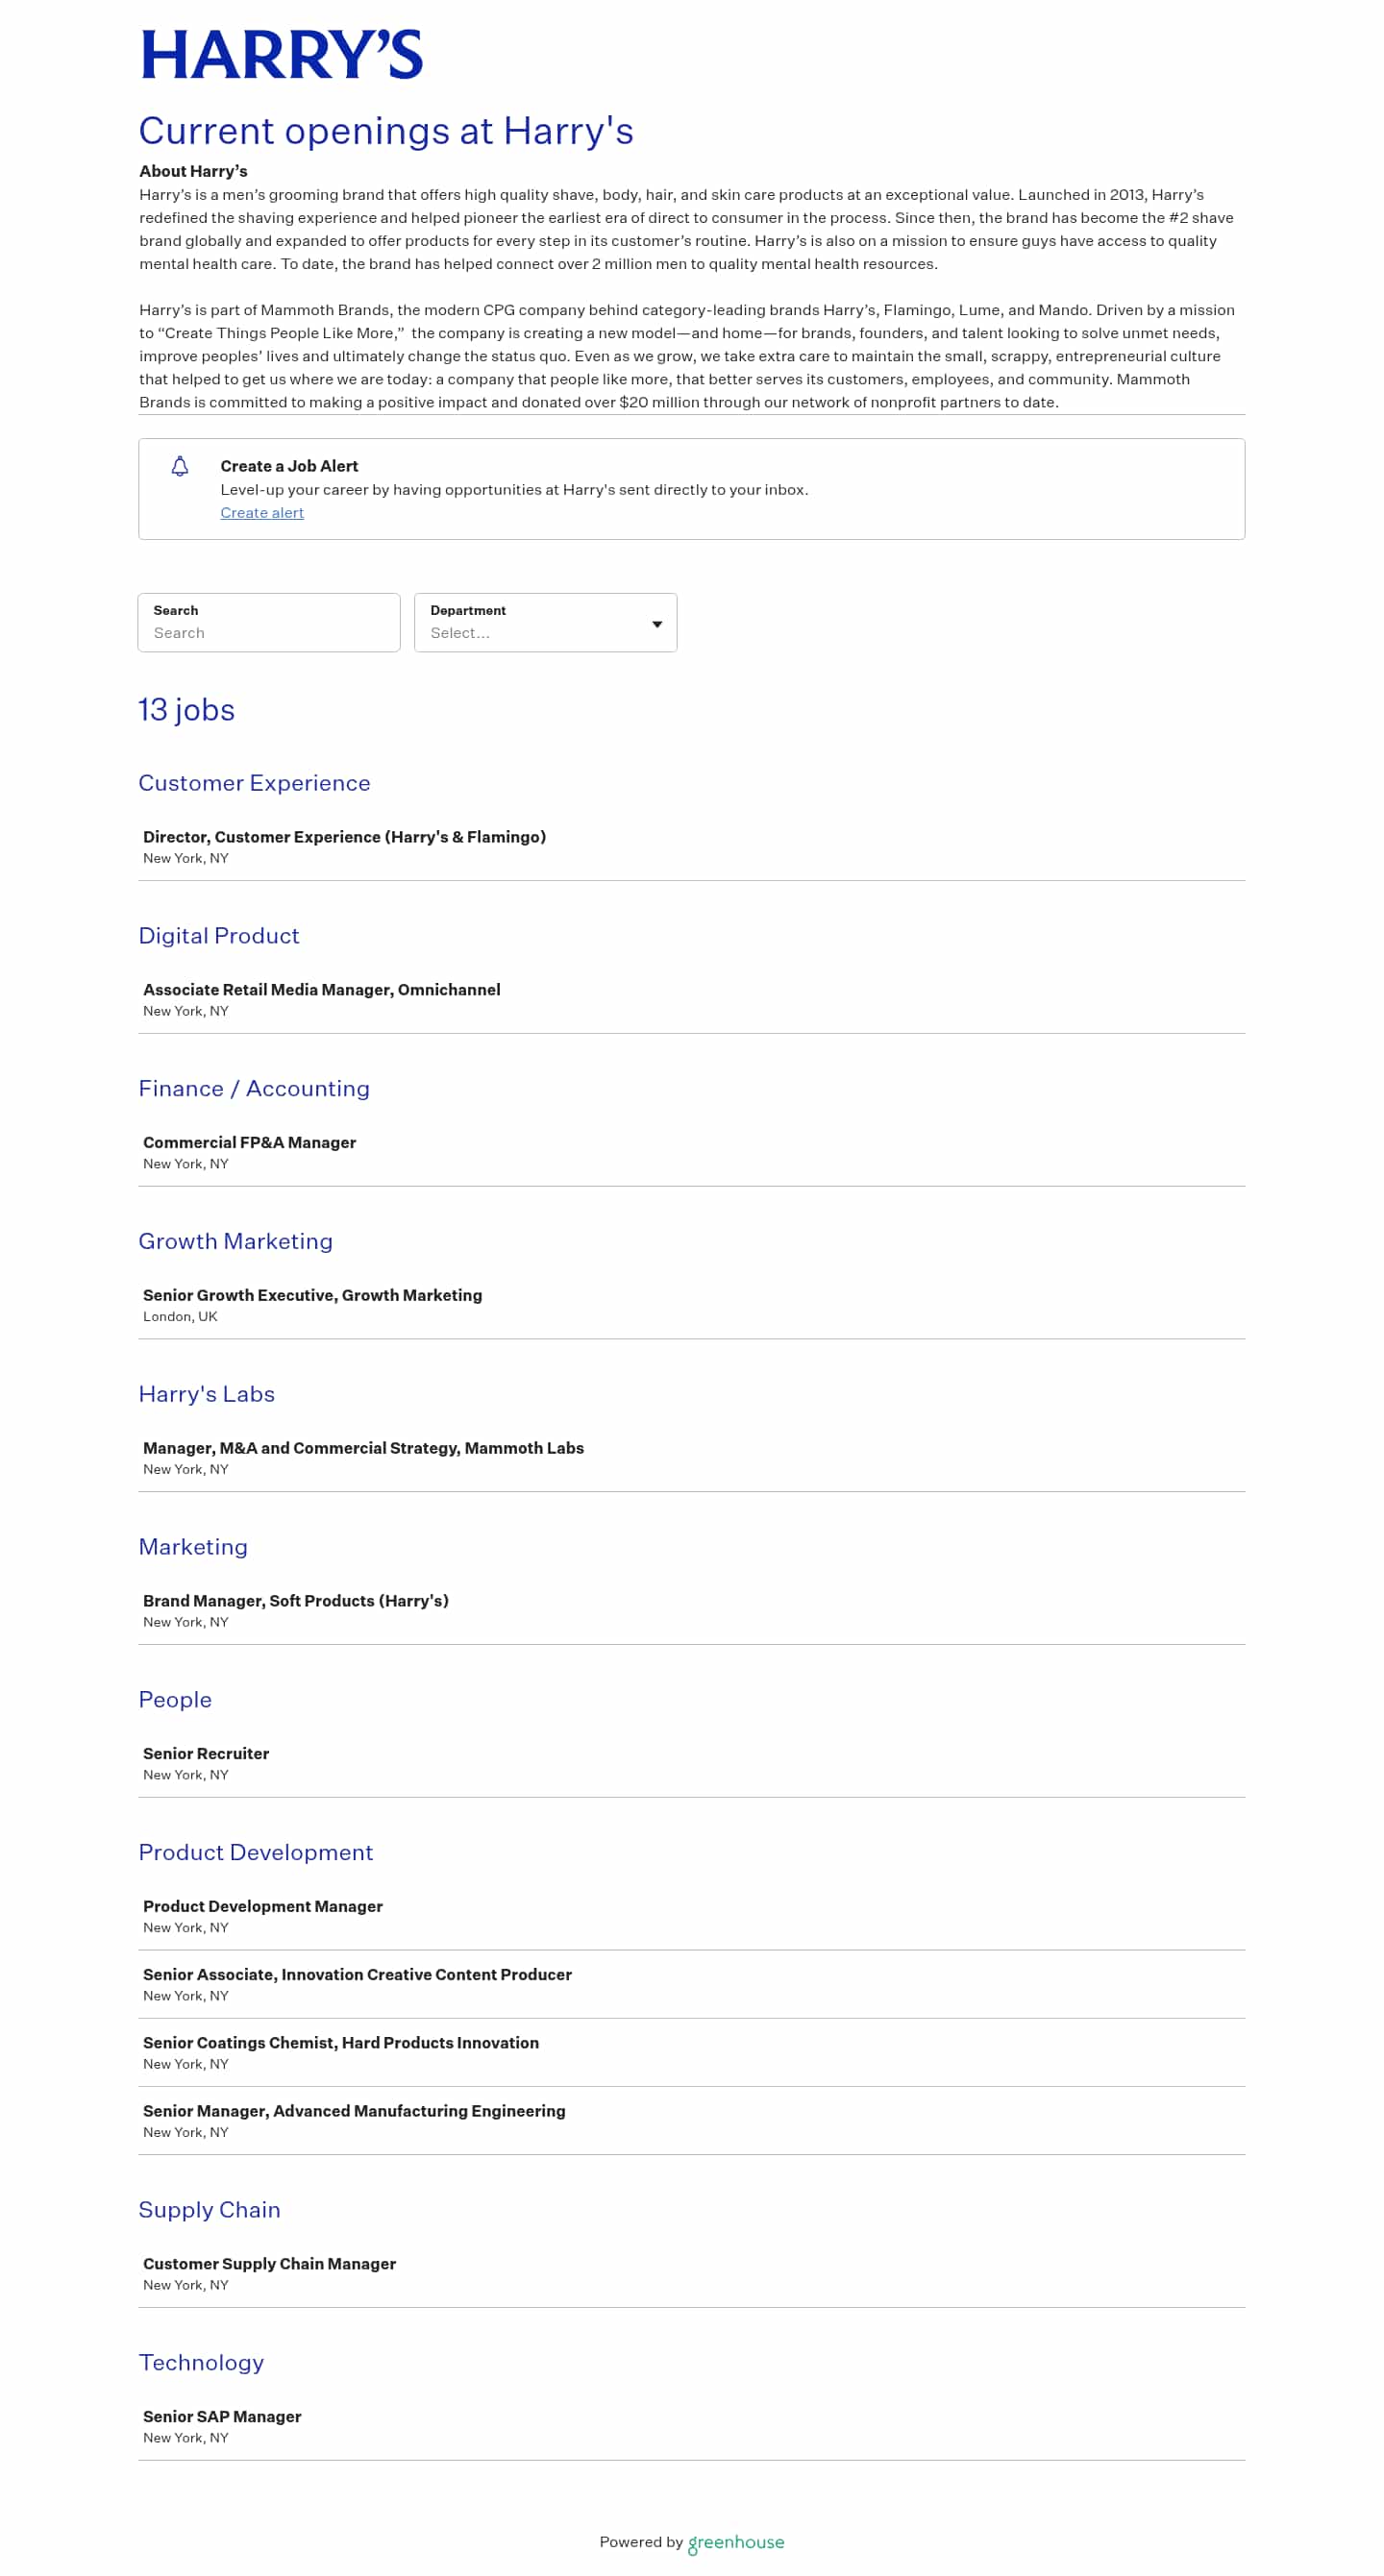Click the Create alert link

[x=262, y=513]
